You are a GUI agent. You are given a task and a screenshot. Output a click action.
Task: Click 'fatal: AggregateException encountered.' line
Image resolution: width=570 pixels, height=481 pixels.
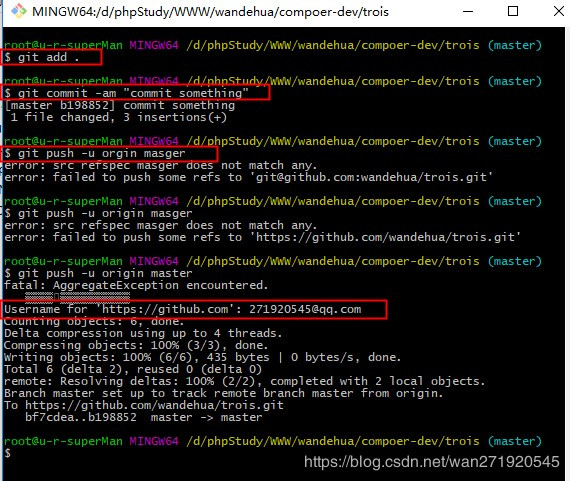click(136, 285)
